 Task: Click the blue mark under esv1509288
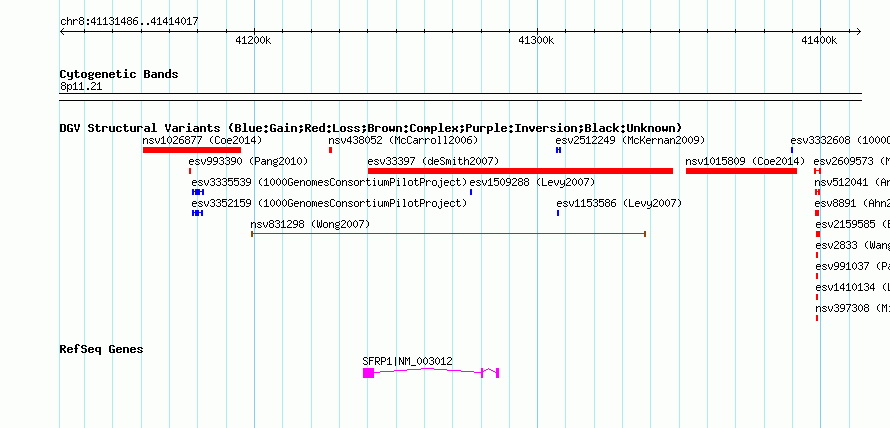point(471,192)
